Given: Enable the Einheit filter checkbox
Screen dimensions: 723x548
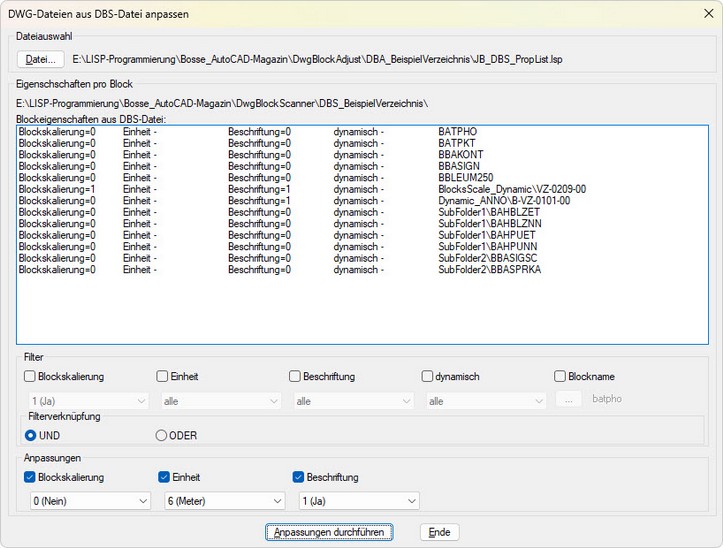Looking at the screenshot, I should tap(162, 376).
